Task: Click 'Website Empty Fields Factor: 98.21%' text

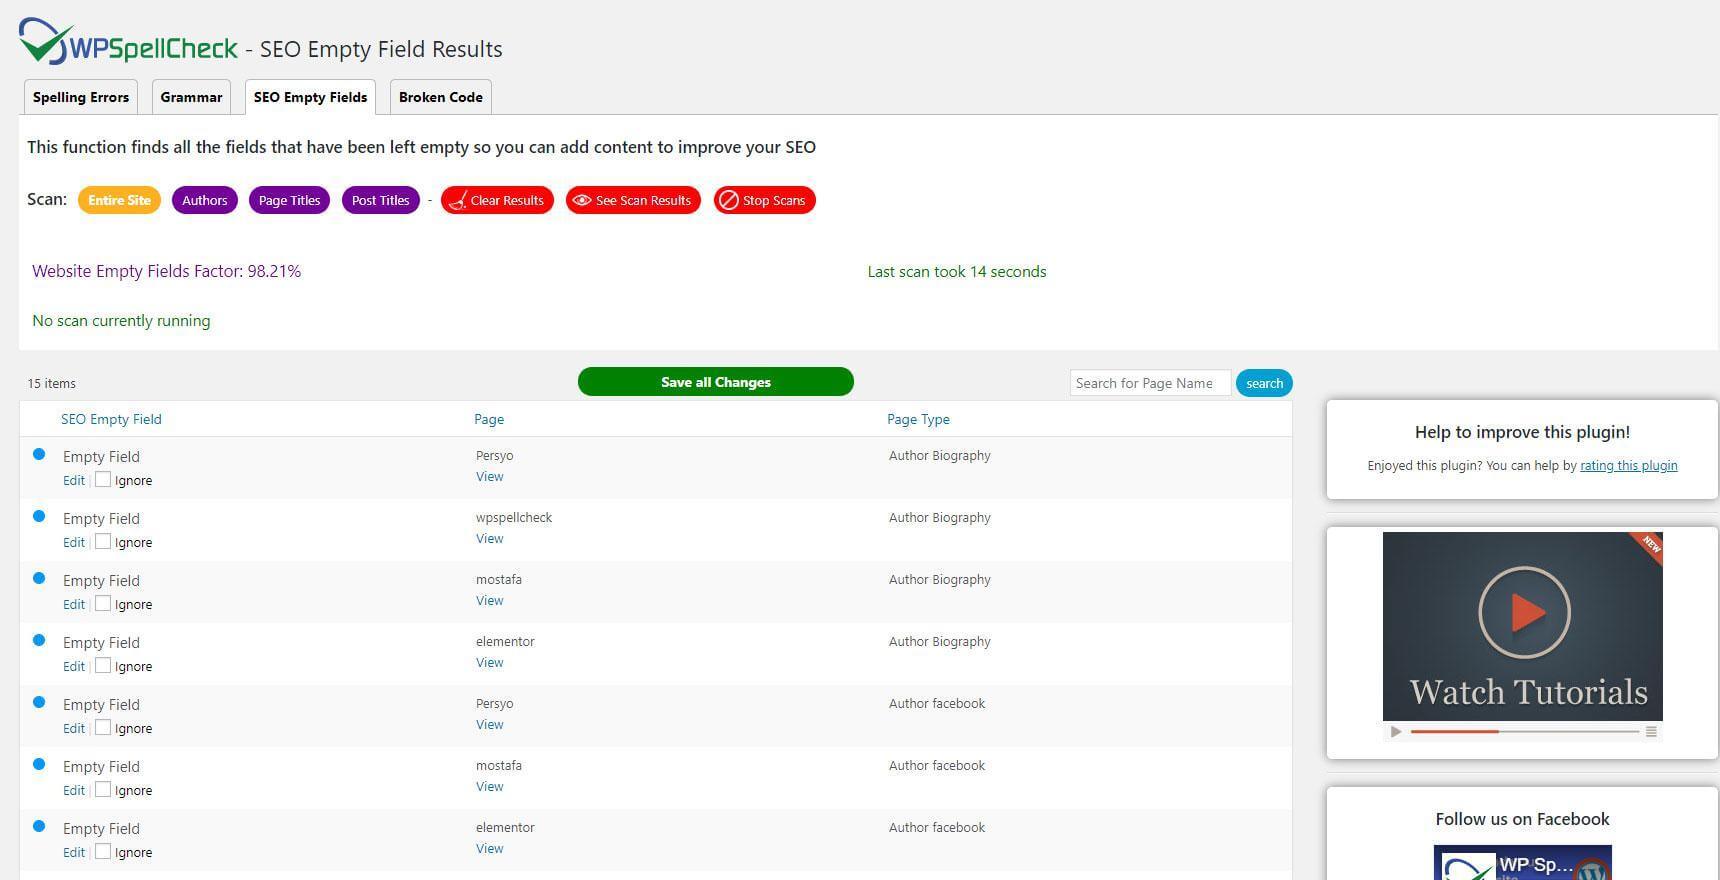Action: (166, 271)
